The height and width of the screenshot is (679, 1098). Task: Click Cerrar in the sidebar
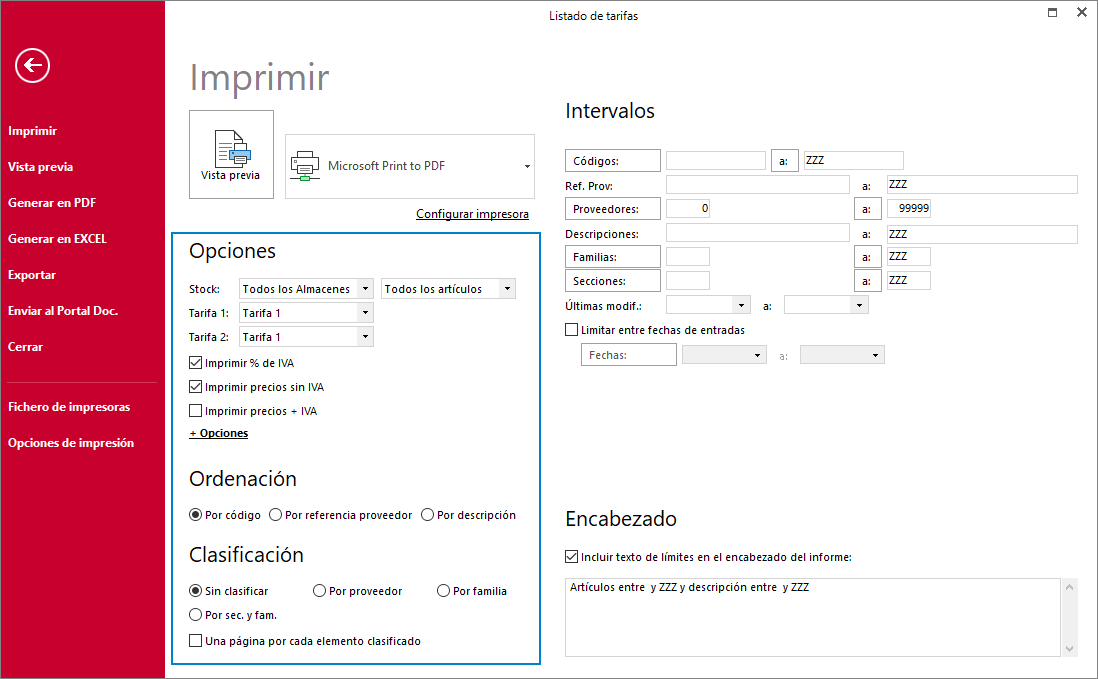pos(25,347)
